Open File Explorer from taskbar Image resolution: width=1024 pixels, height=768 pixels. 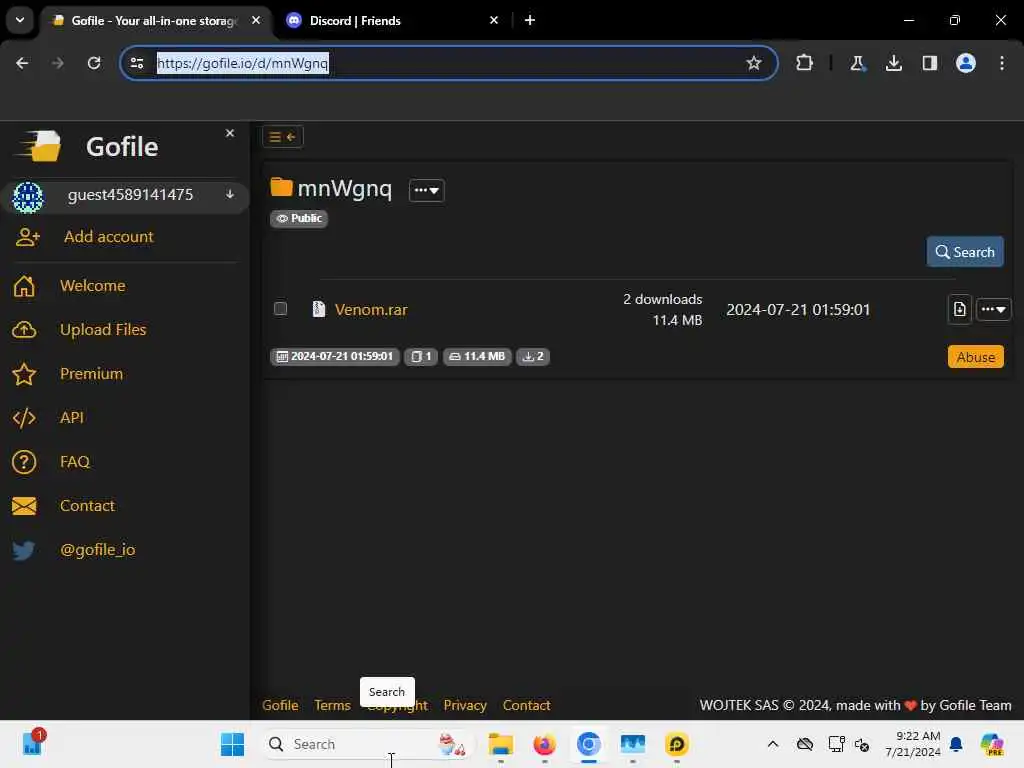[x=501, y=744]
